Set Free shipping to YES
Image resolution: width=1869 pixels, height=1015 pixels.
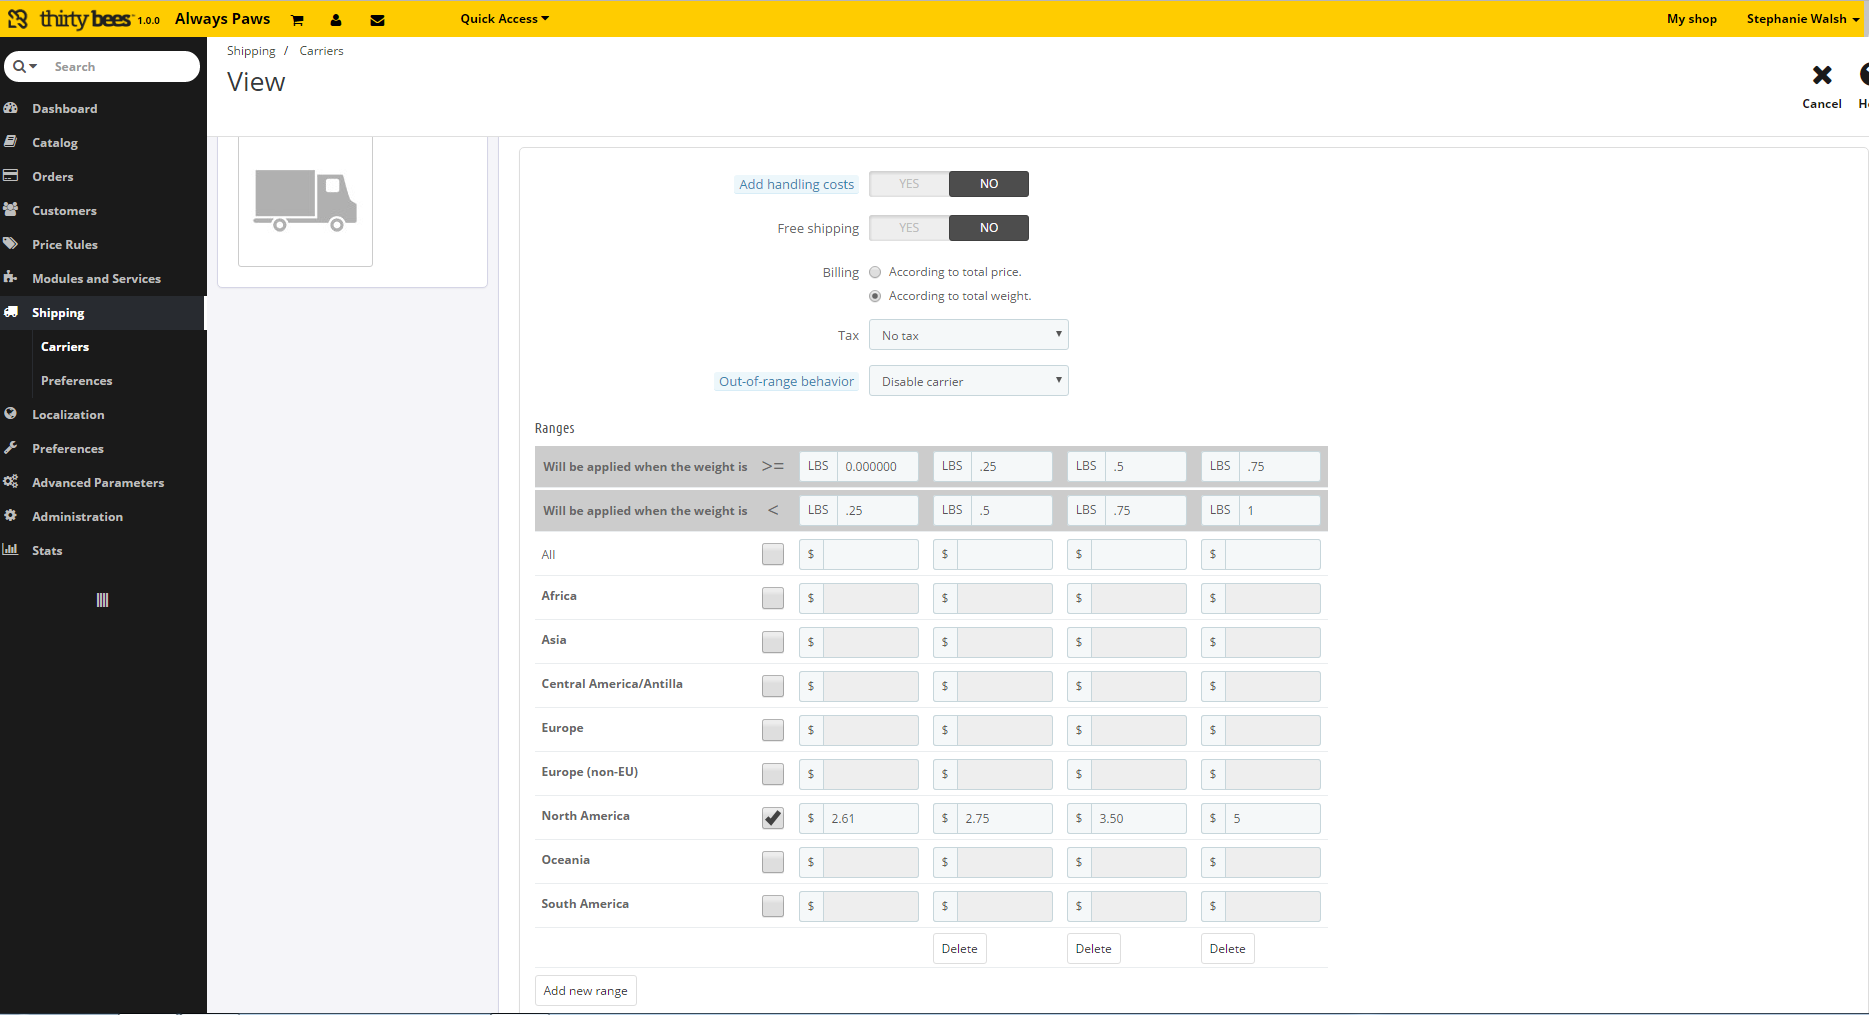coord(909,228)
